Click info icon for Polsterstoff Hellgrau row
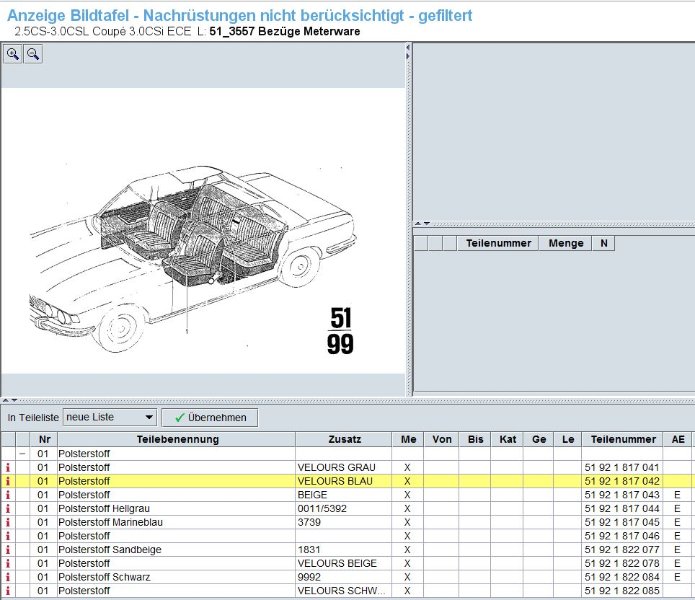Screen dimensions: 695x600 (8, 509)
